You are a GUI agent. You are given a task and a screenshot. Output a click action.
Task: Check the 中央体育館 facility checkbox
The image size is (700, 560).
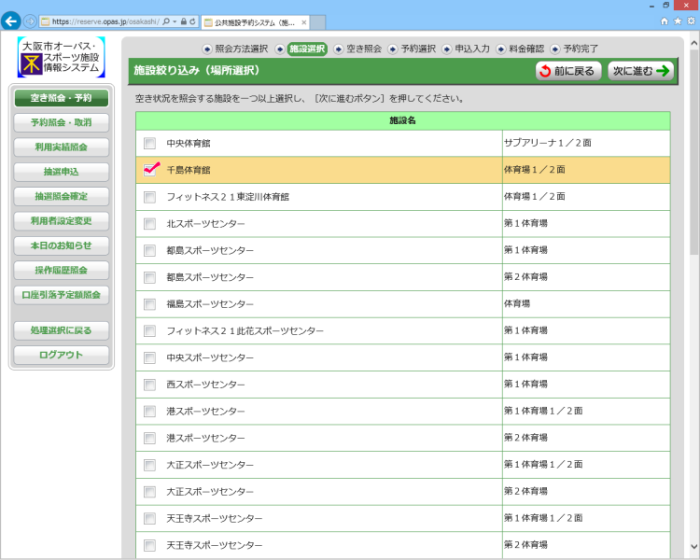150,143
